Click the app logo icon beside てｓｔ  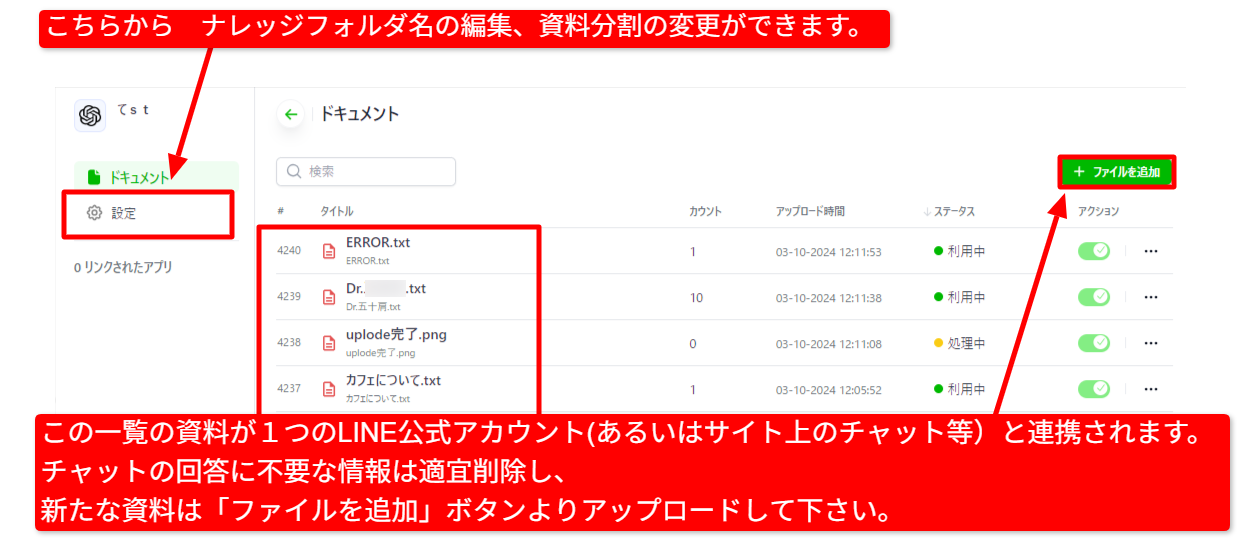(x=90, y=116)
